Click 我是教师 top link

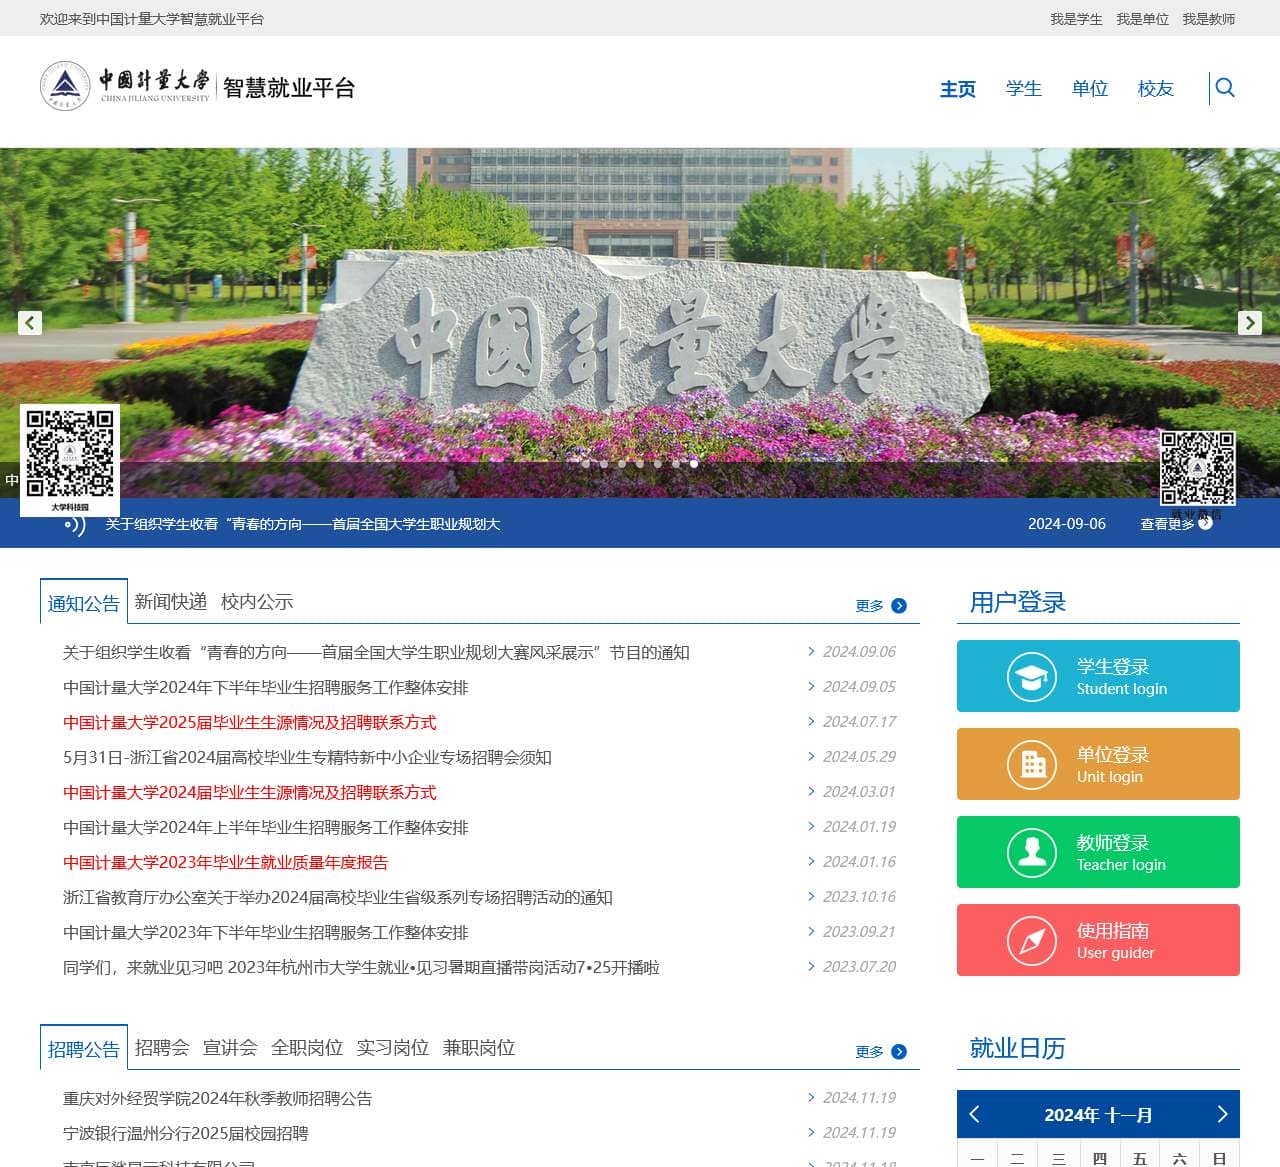1208,19
